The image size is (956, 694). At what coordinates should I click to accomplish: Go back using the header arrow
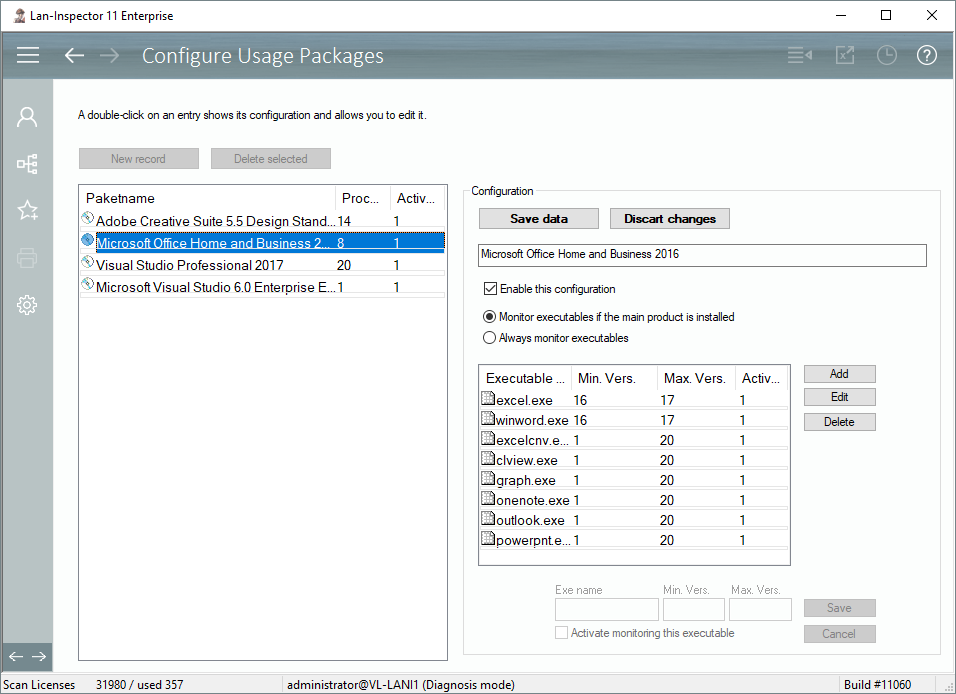point(74,55)
